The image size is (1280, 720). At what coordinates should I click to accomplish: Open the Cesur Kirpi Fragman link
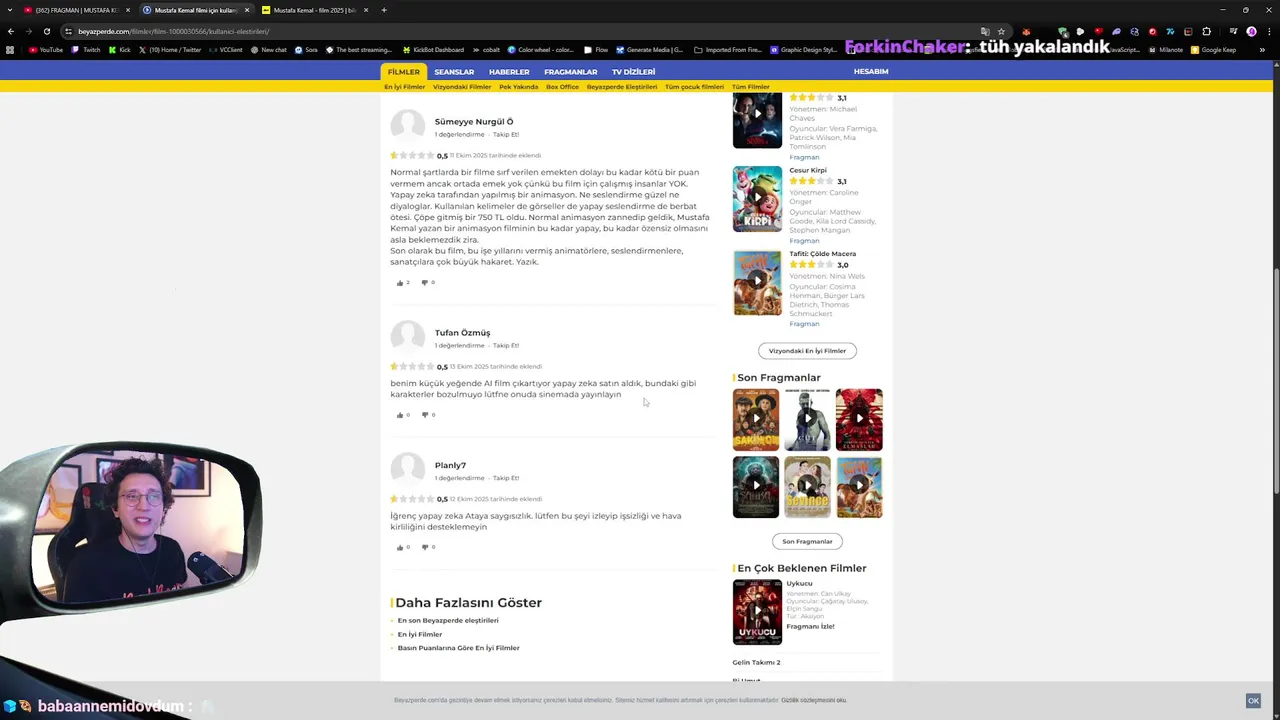click(804, 240)
